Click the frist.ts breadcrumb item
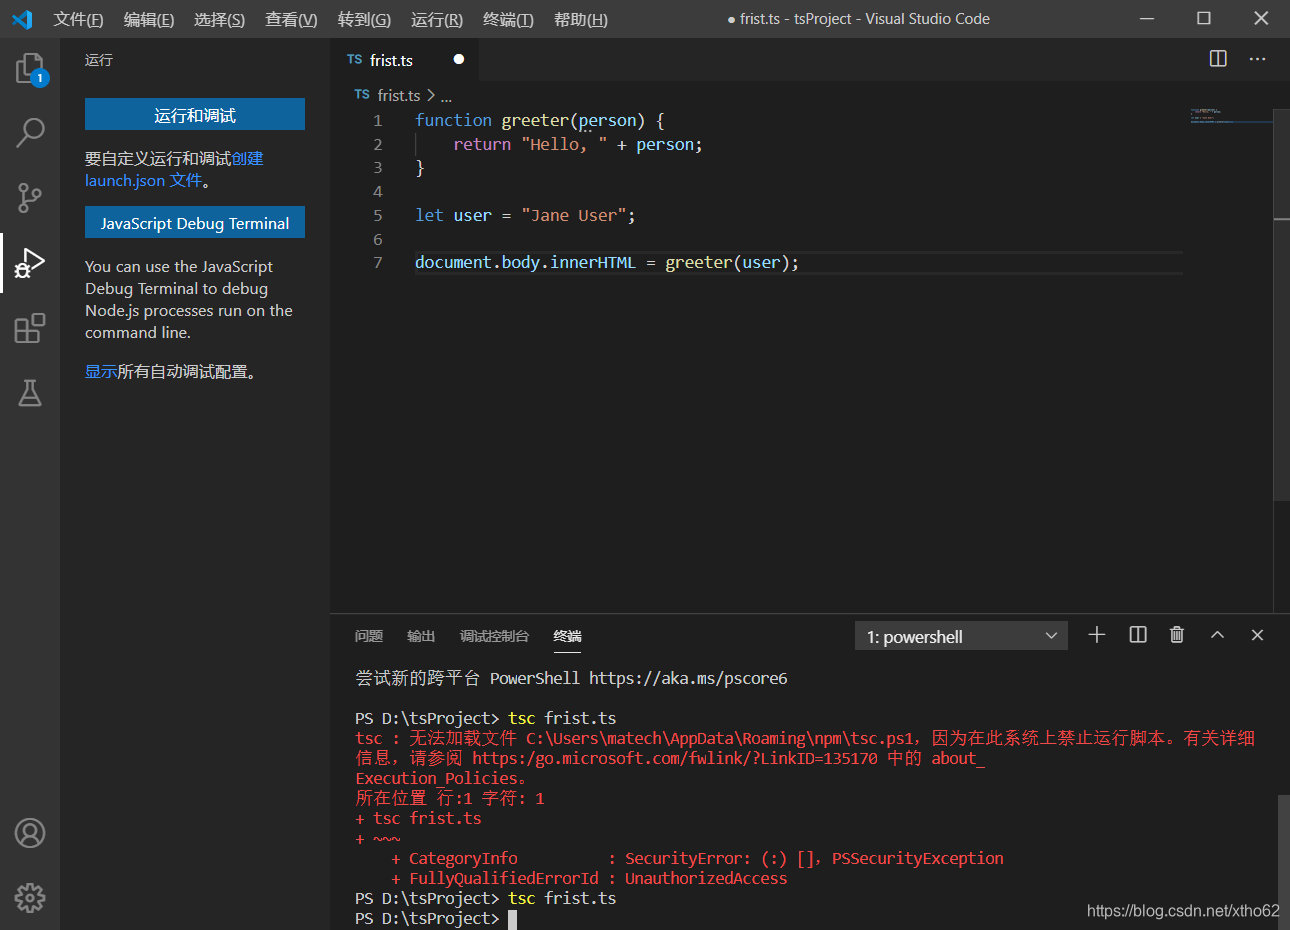1290x930 pixels. 399,95
